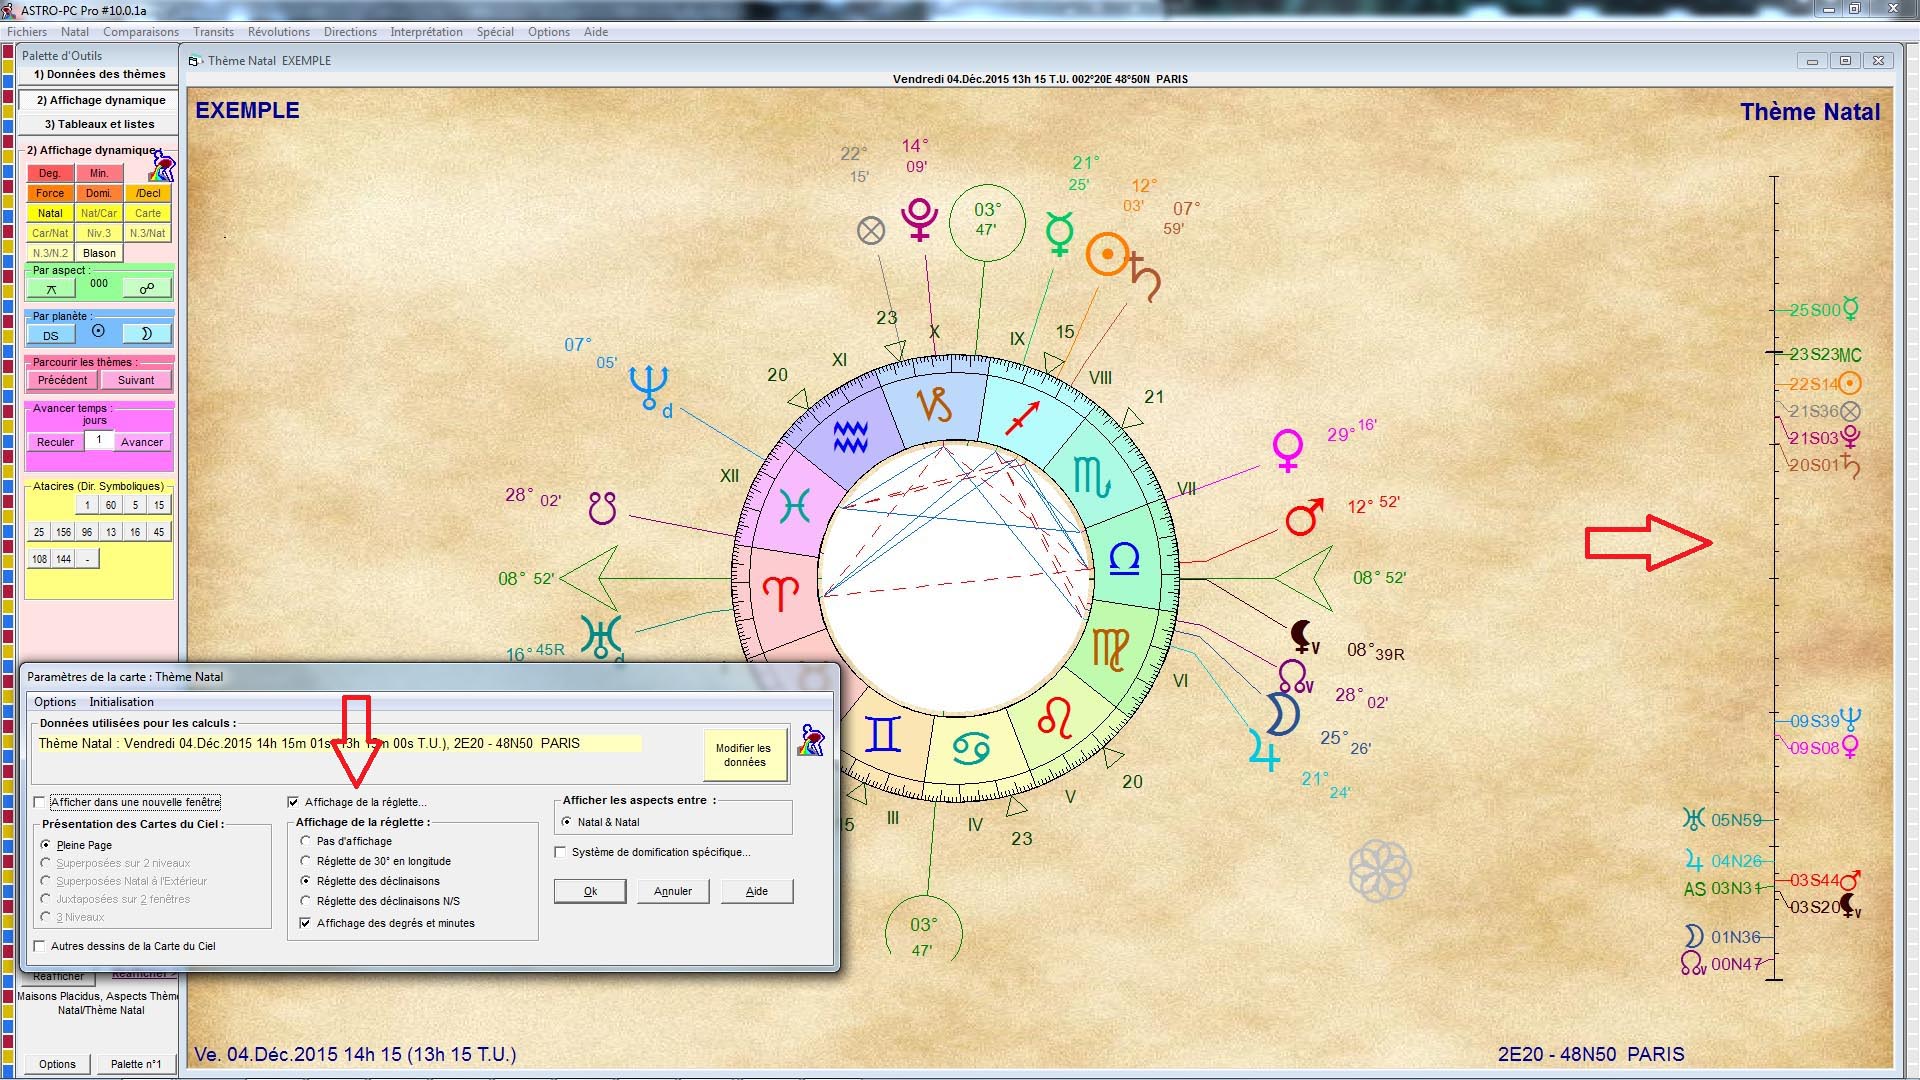Screen dimensions: 1920x1080
Task: Click the Reculer time button
Action: coord(56,442)
